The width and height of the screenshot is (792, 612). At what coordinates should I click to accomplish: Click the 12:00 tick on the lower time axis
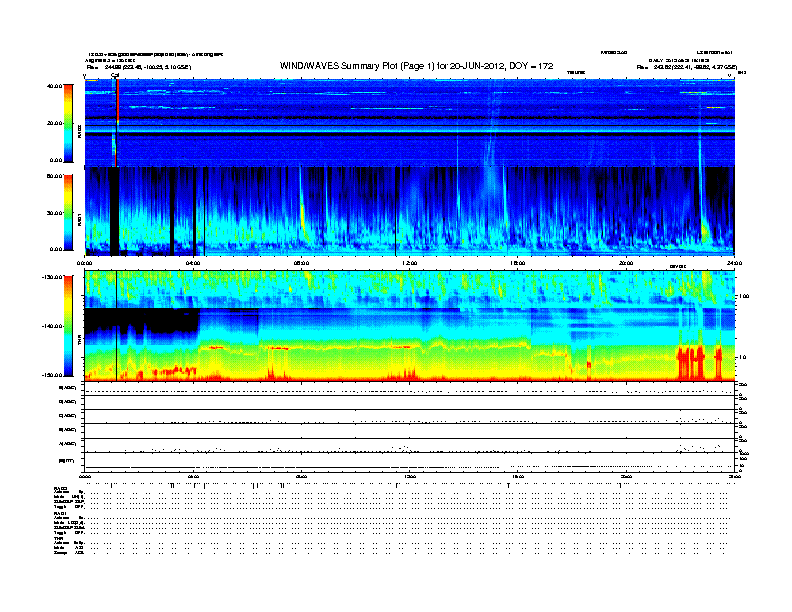tap(409, 476)
